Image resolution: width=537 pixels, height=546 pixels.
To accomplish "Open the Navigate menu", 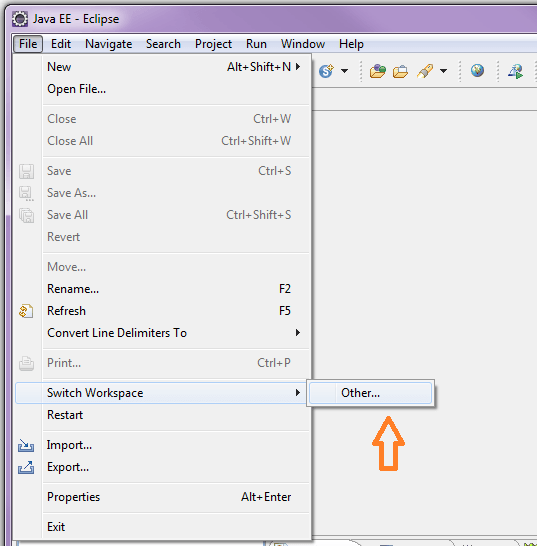I will [108, 44].
